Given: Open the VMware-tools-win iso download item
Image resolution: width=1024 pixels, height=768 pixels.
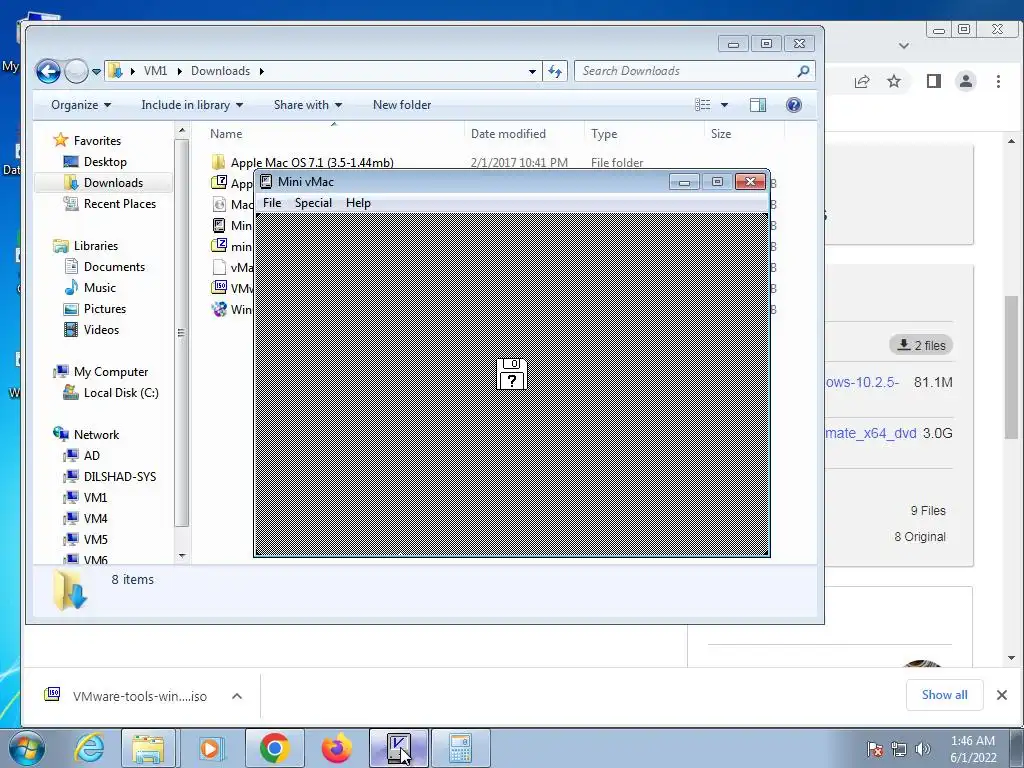Looking at the screenshot, I should 125,696.
